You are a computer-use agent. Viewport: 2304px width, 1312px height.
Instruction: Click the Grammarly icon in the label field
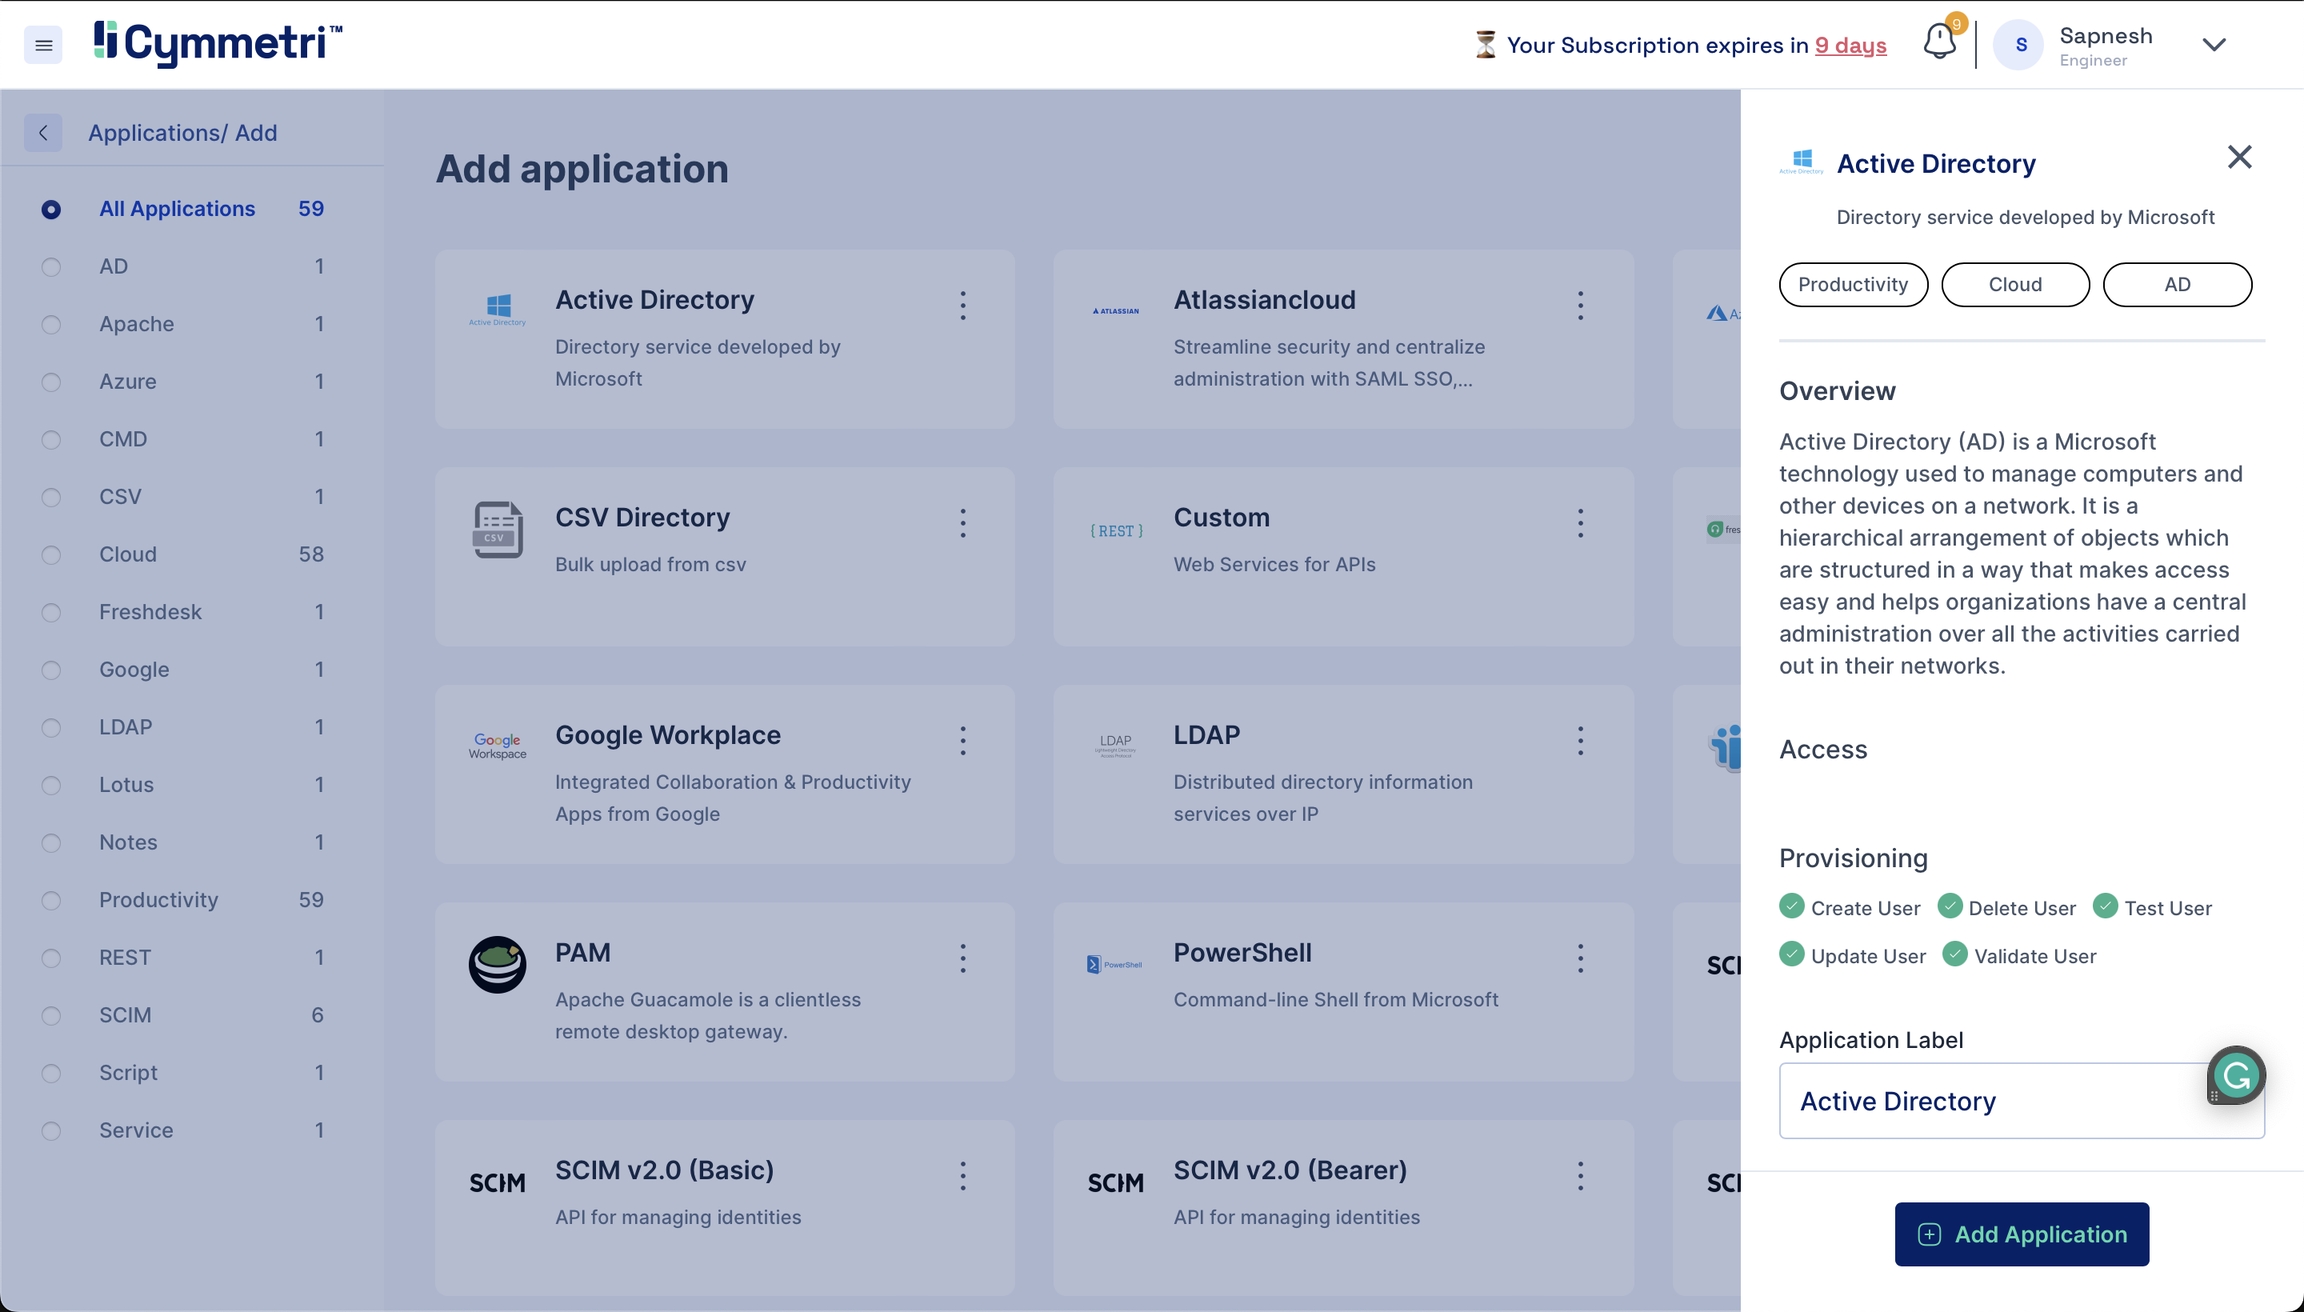2236,1076
